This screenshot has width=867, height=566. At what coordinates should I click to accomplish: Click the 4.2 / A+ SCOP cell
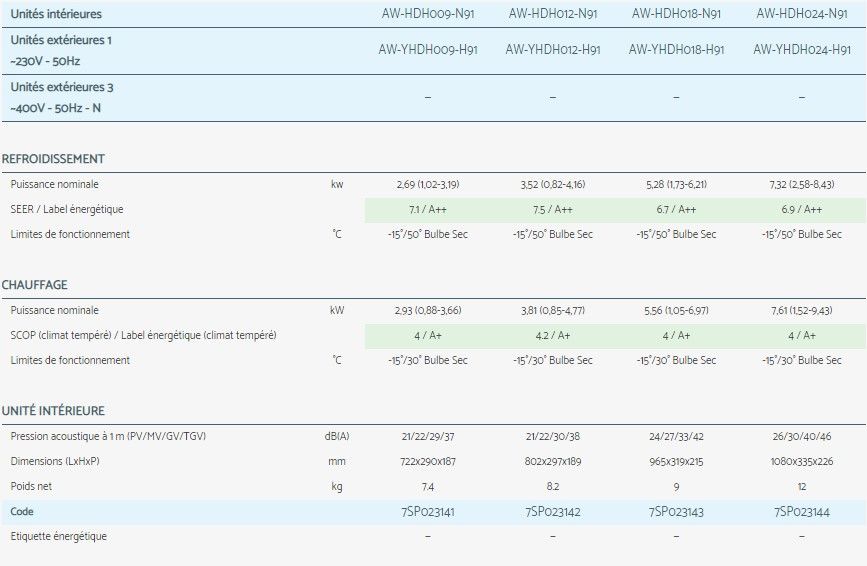pos(552,336)
